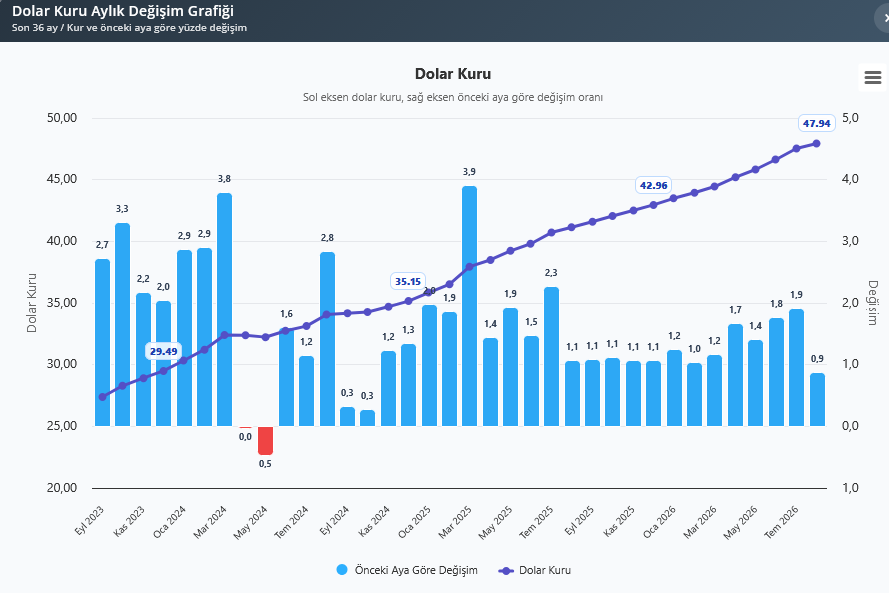This screenshot has height=593, width=889.
Task: Click the May 2025 axis label
Action: [x=495, y=522]
